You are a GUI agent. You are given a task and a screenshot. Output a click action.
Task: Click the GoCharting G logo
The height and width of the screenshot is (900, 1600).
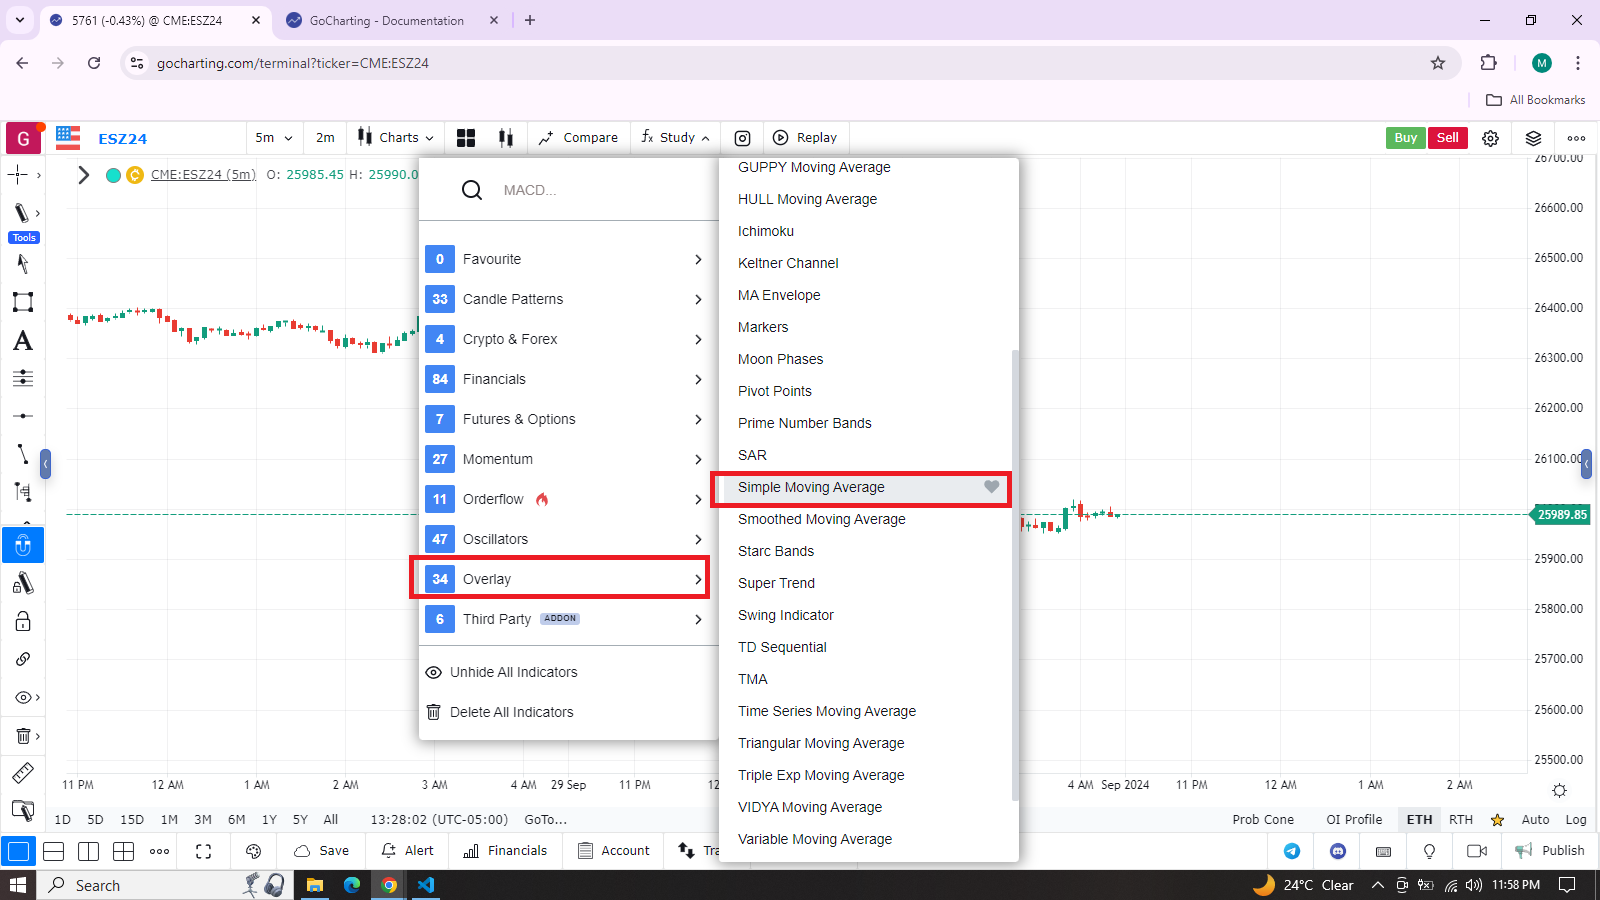pos(23,138)
